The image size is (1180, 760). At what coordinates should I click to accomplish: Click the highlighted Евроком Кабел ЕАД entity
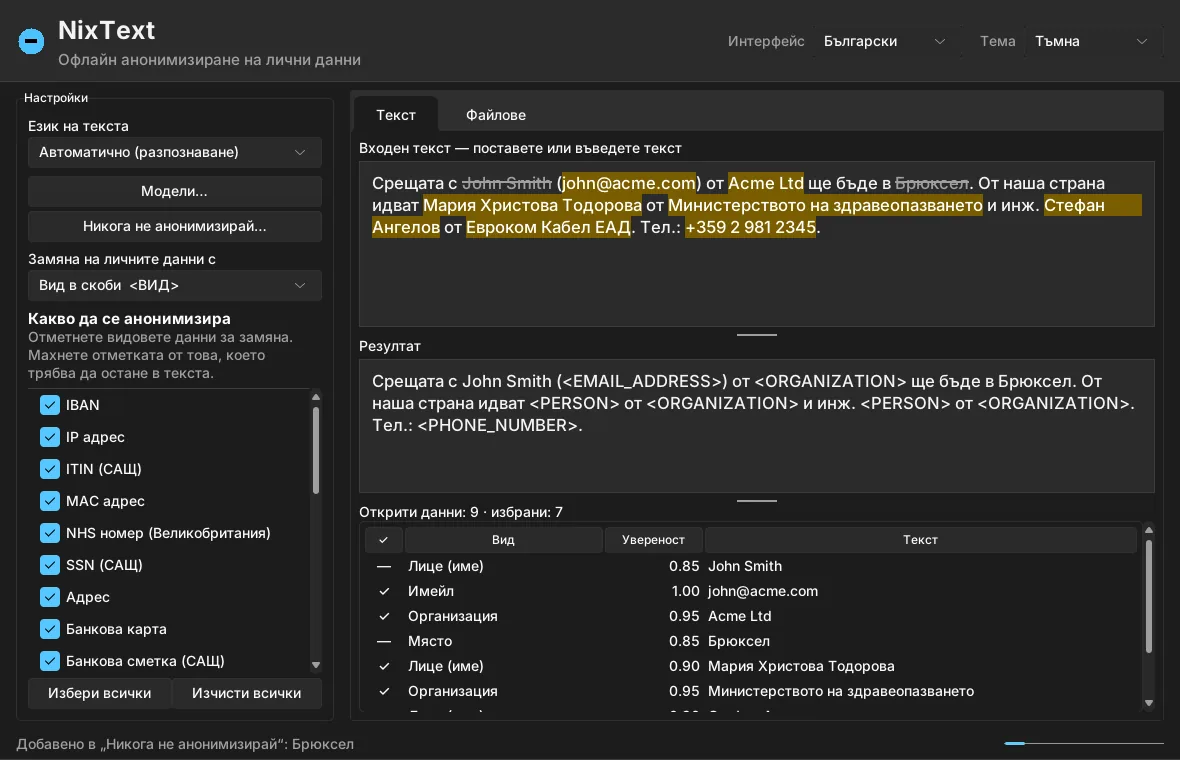point(549,227)
